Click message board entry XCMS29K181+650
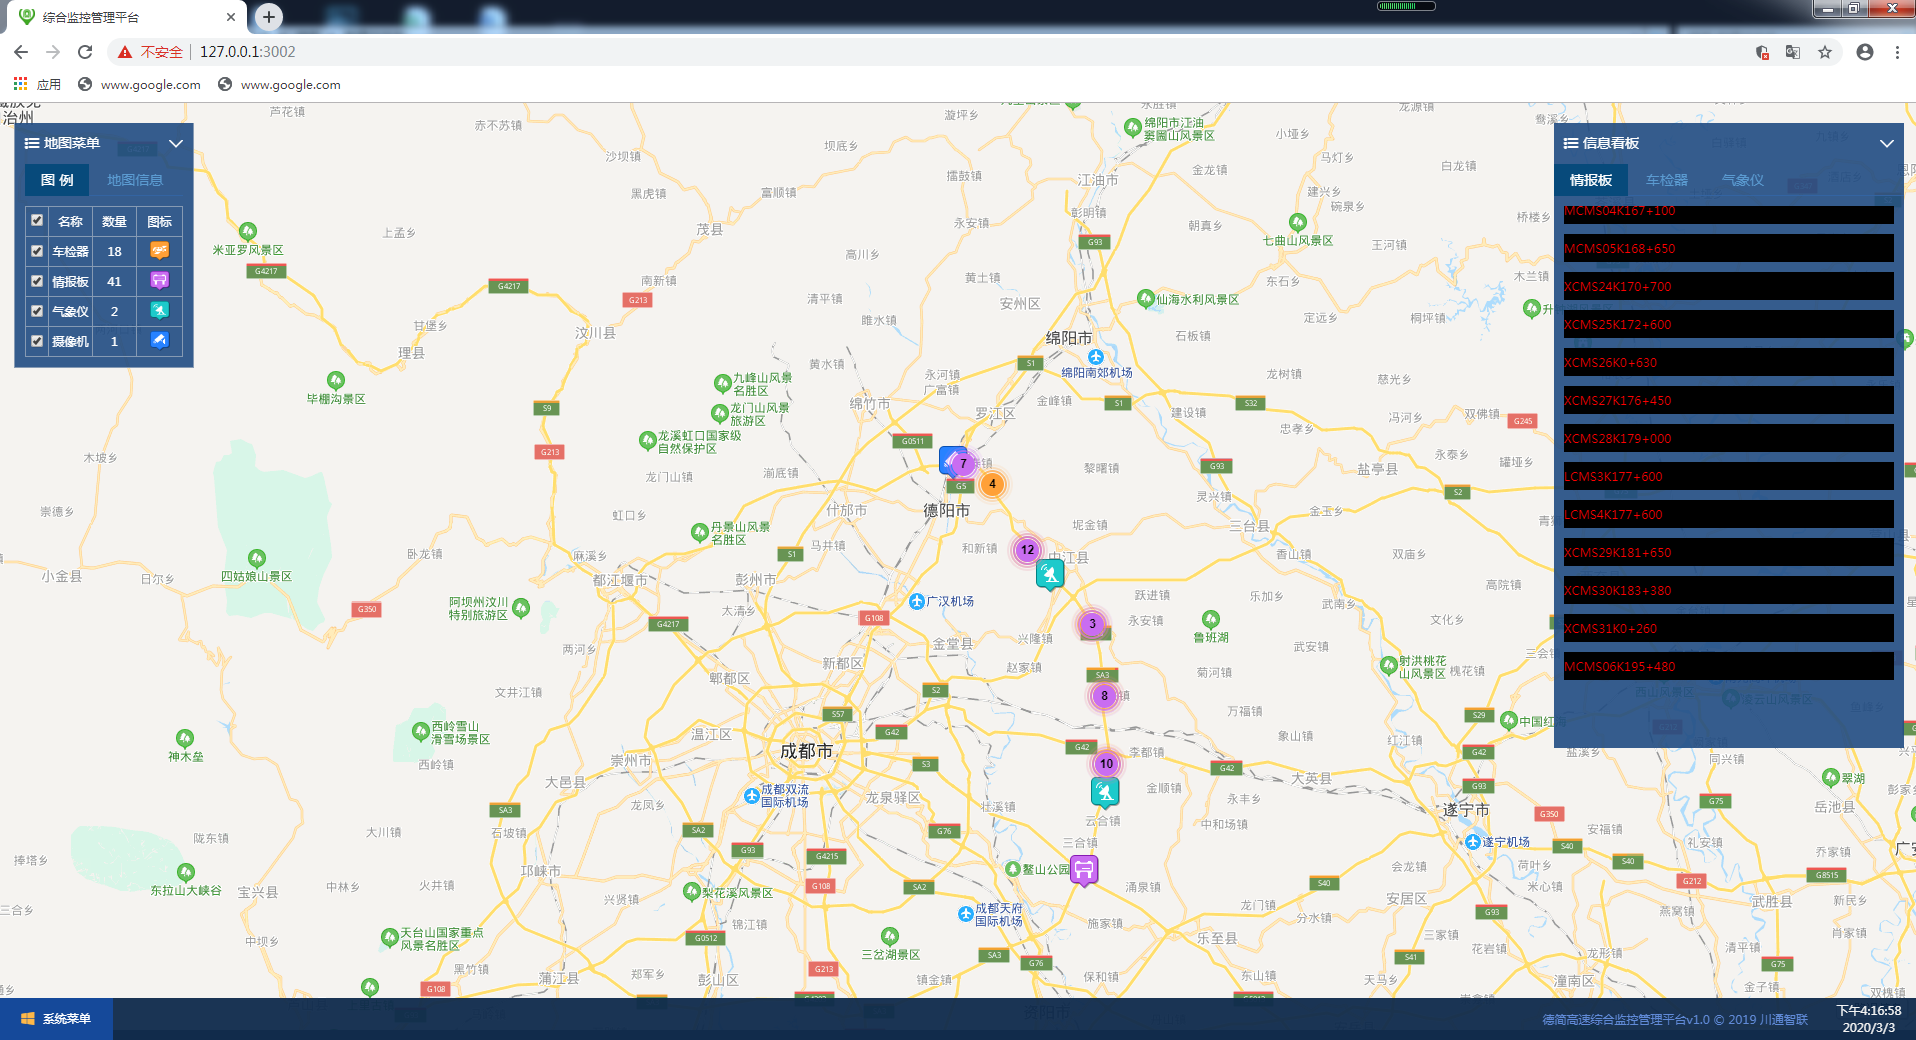1916x1040 pixels. [x=1728, y=552]
